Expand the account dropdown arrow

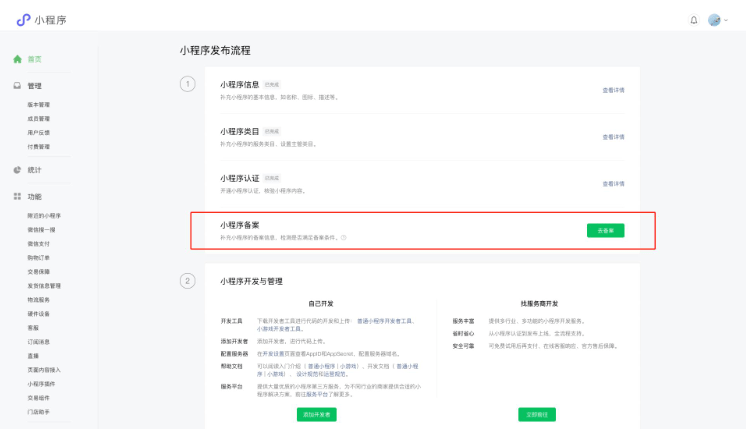pos(726,20)
